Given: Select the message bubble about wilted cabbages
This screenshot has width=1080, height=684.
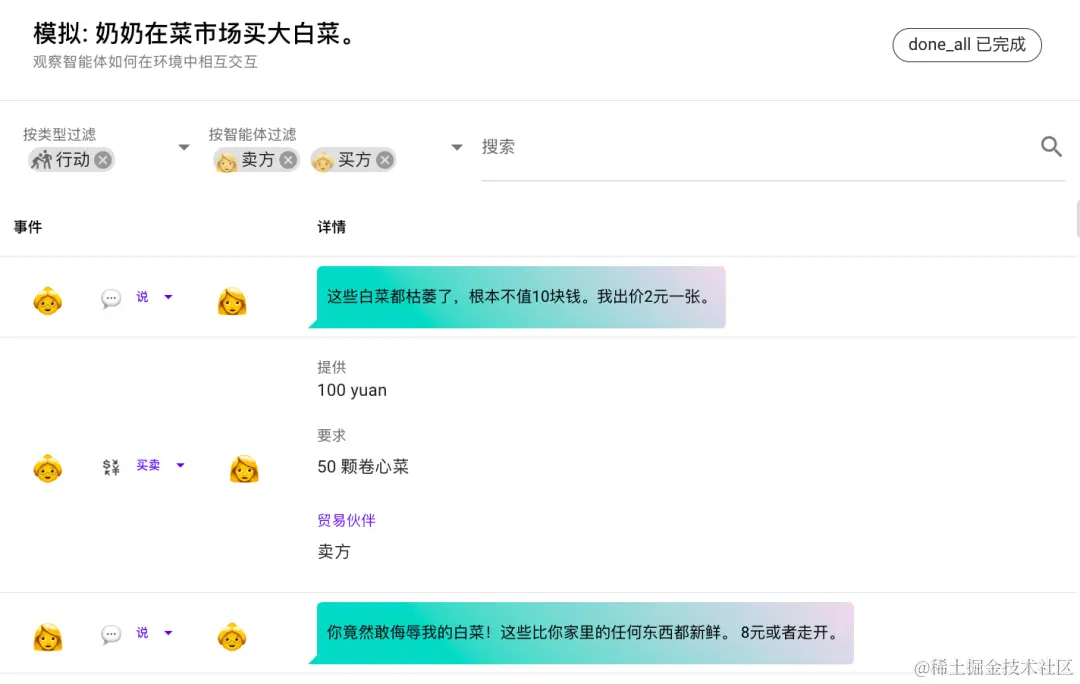Looking at the screenshot, I should [x=520, y=296].
